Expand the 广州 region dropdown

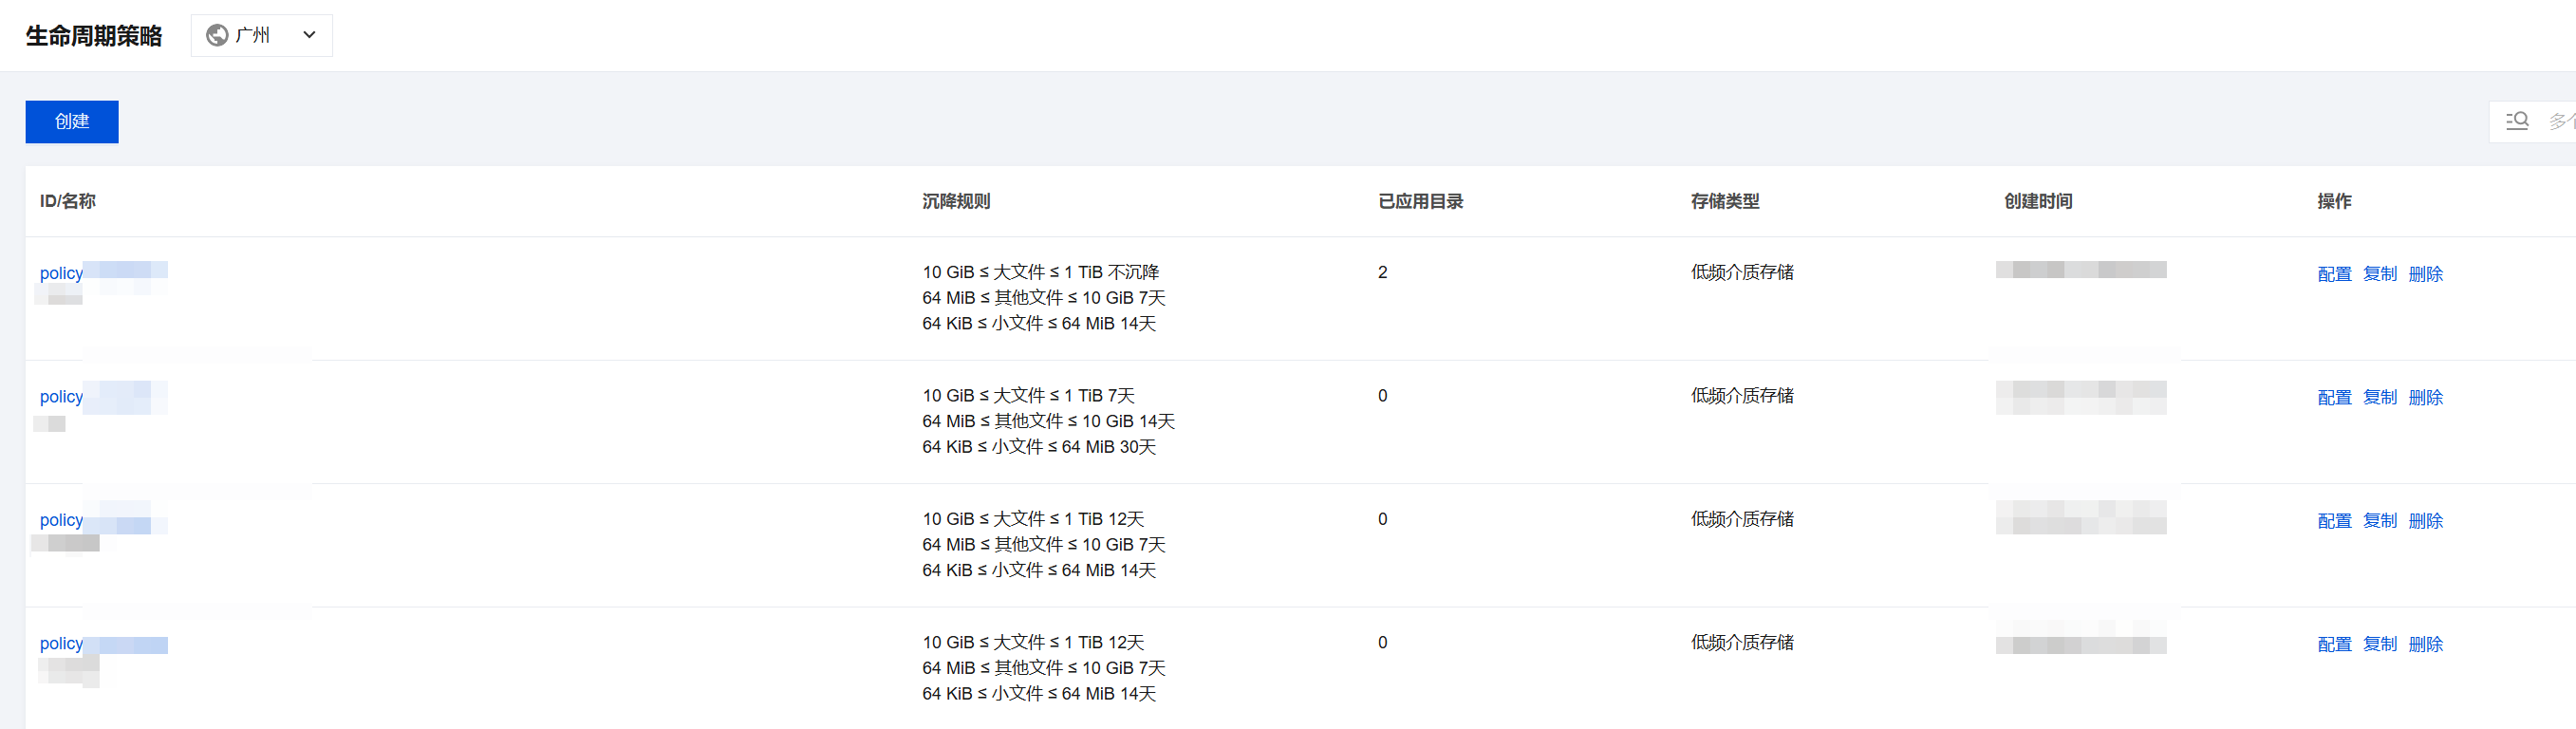309,36
